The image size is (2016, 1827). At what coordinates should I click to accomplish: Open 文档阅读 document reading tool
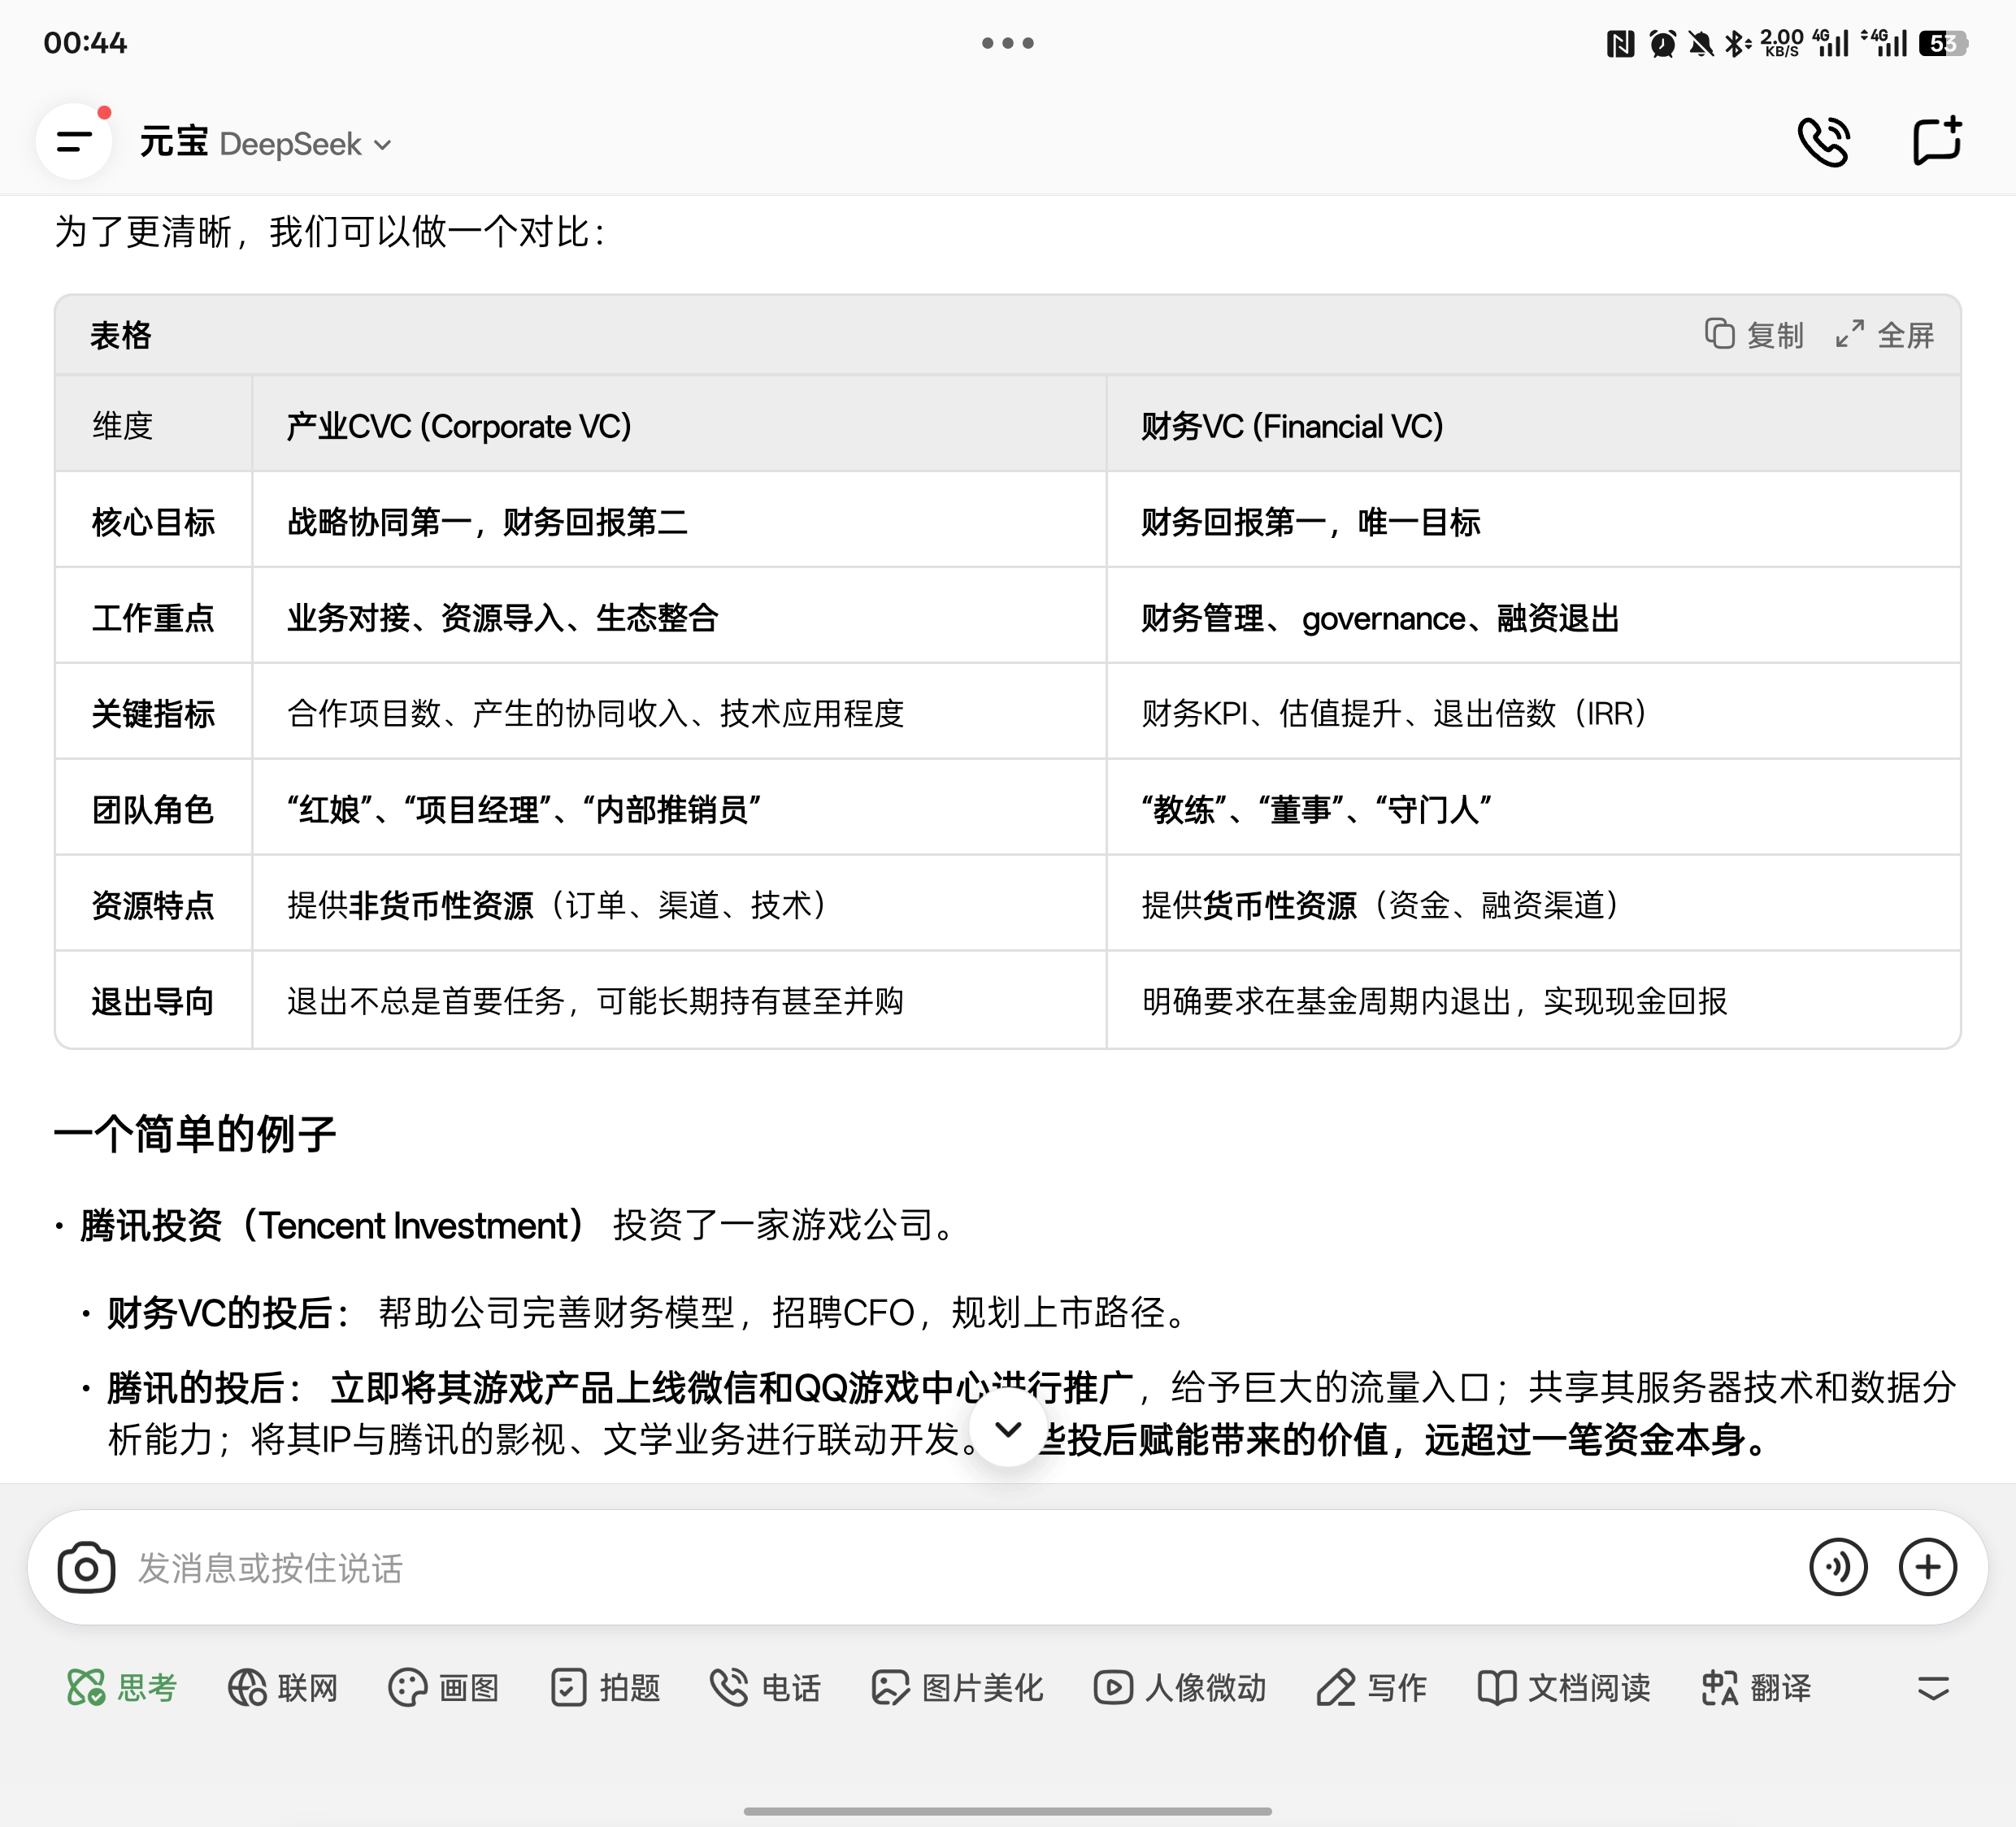[x=1564, y=1688]
